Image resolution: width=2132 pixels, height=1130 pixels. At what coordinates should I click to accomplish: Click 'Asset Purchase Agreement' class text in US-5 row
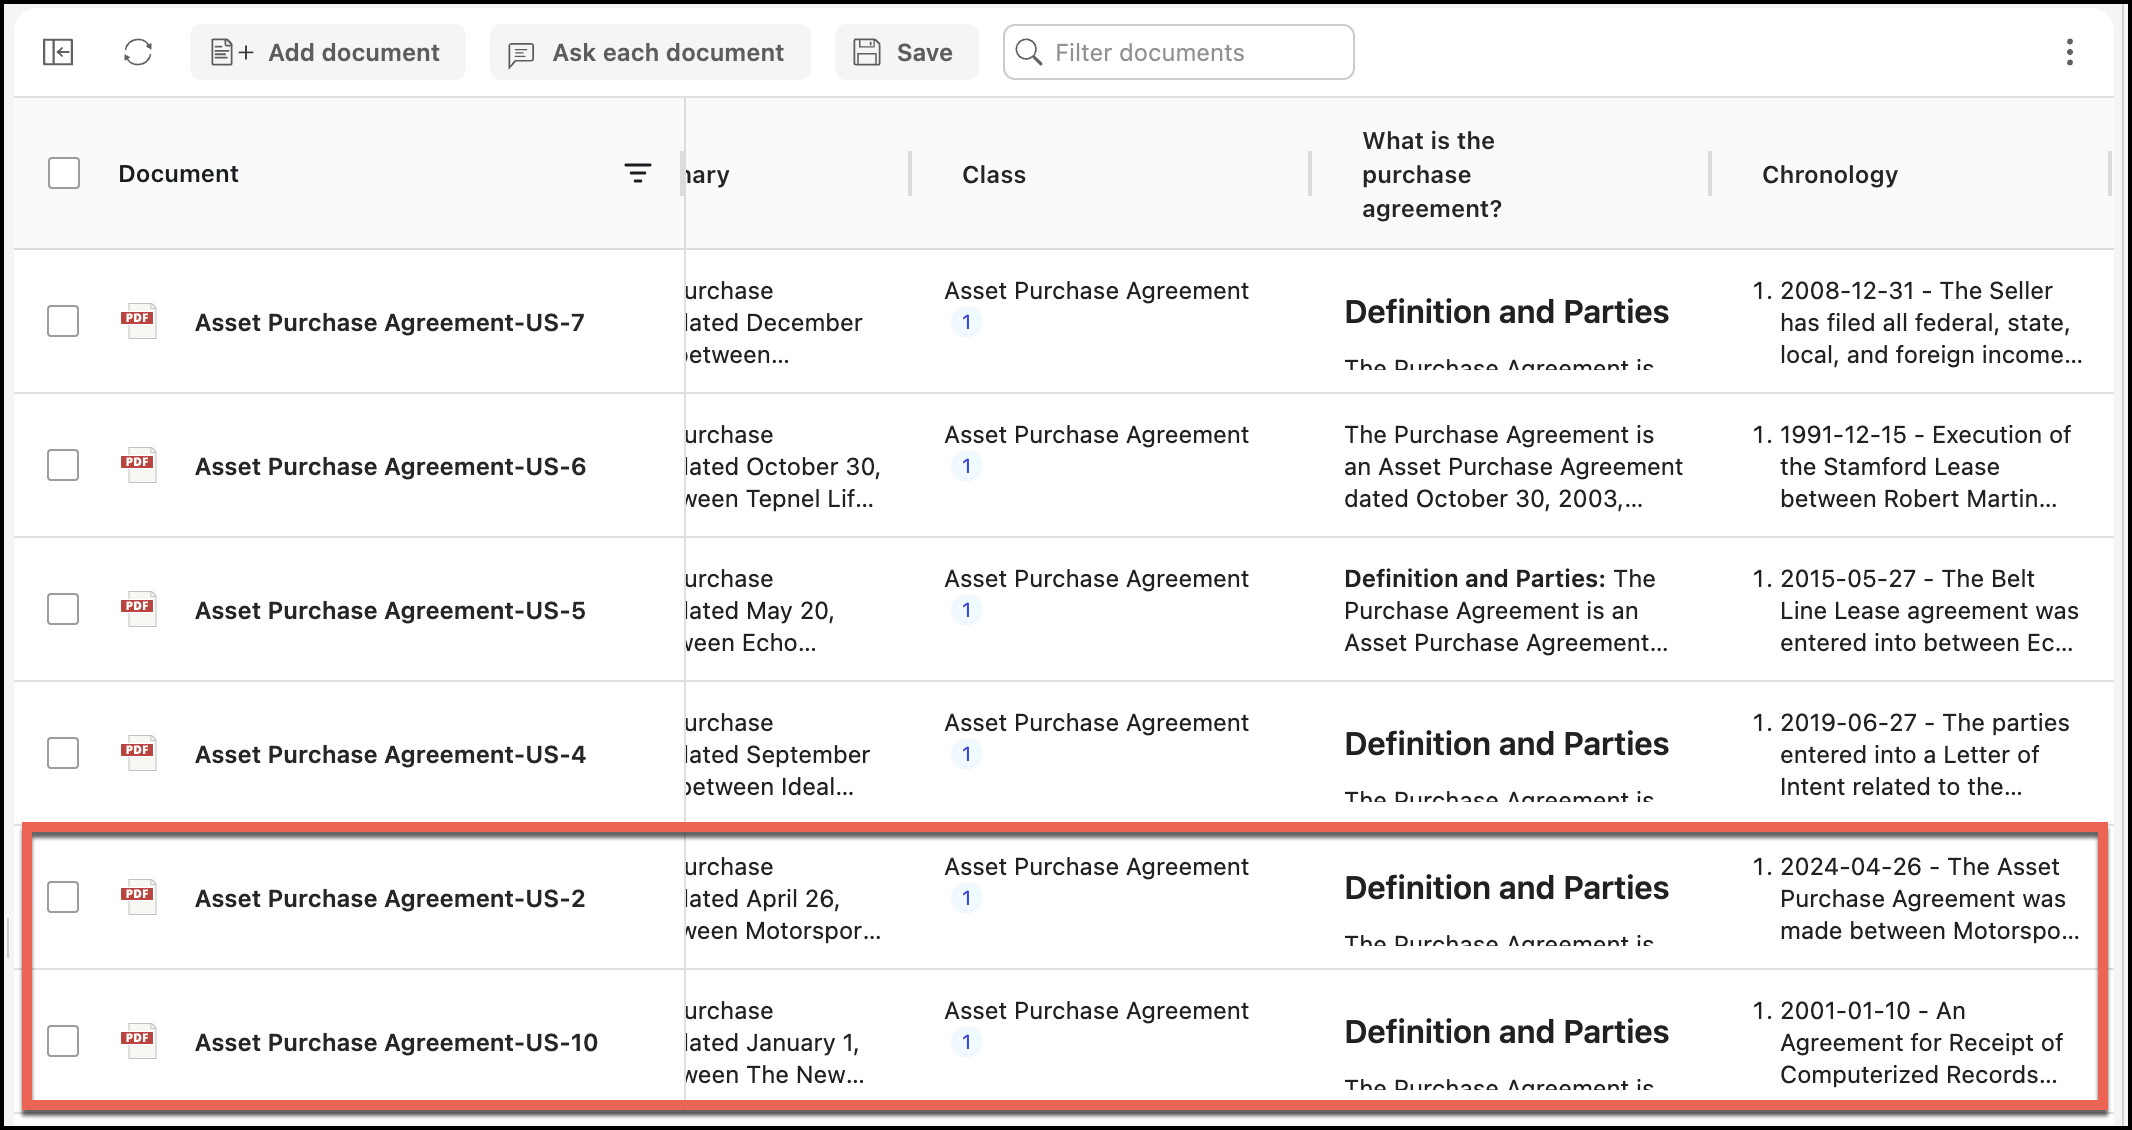tap(1096, 579)
